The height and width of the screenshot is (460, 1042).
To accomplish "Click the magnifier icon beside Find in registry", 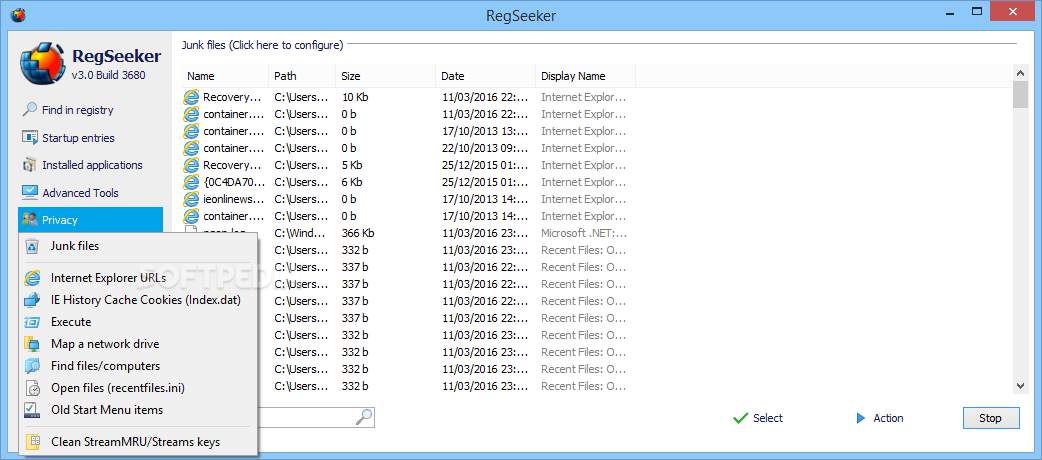I will coord(30,110).
